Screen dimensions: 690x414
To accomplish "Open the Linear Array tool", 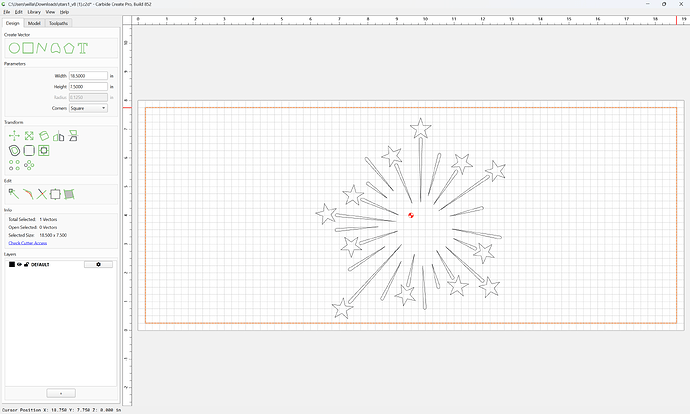I will pyautogui.click(x=15, y=165).
